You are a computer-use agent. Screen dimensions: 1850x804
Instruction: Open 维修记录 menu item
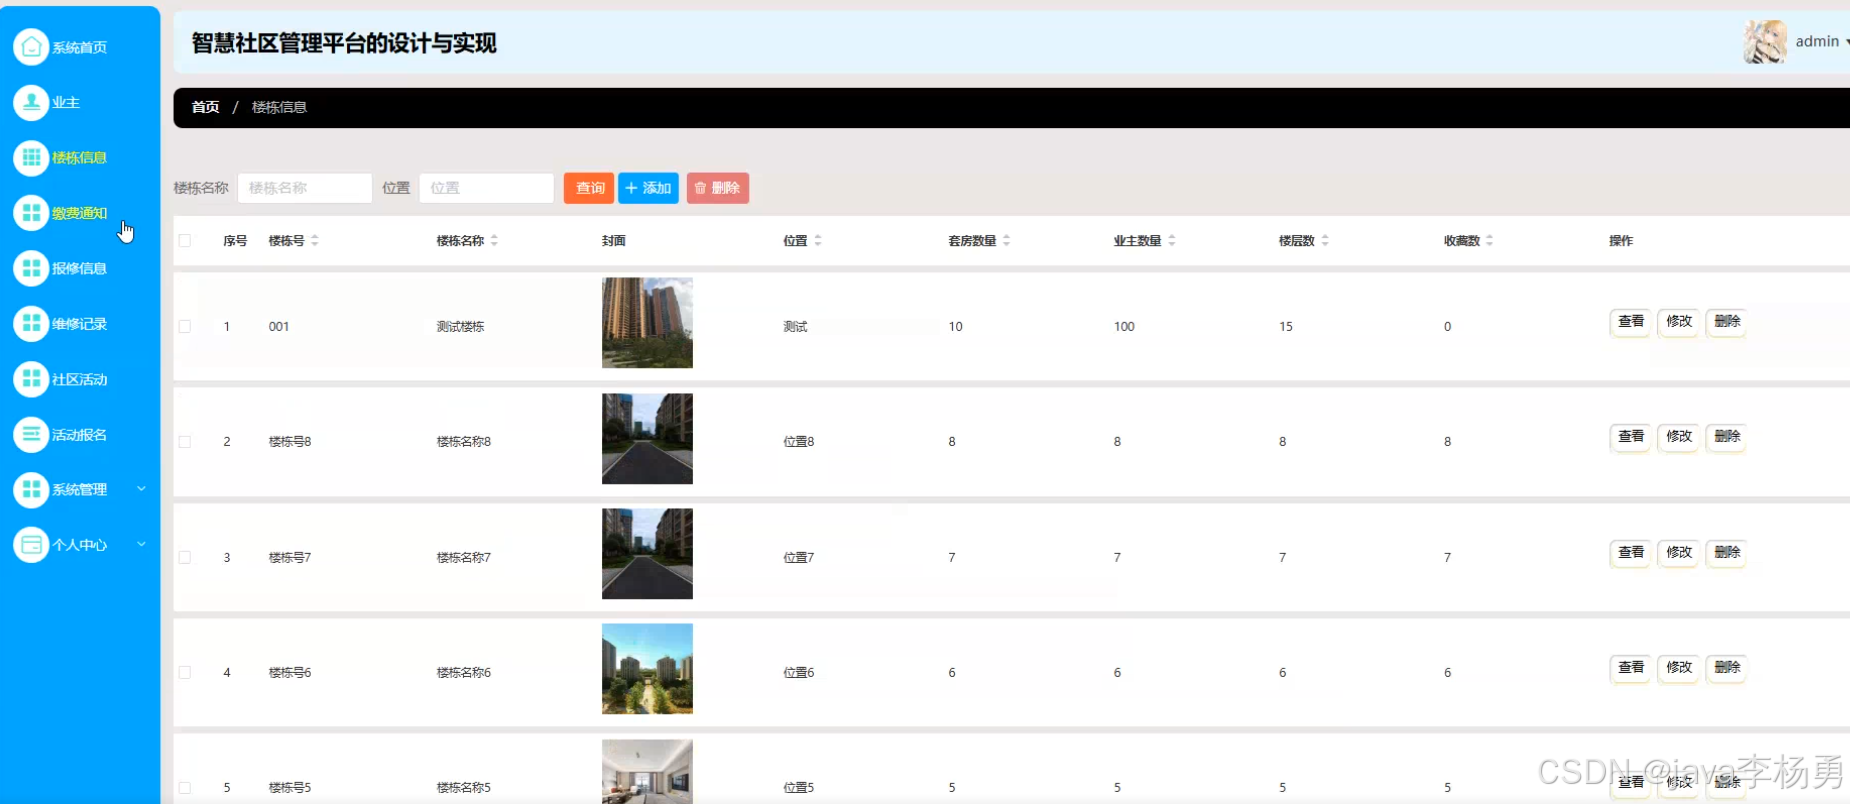click(x=80, y=324)
